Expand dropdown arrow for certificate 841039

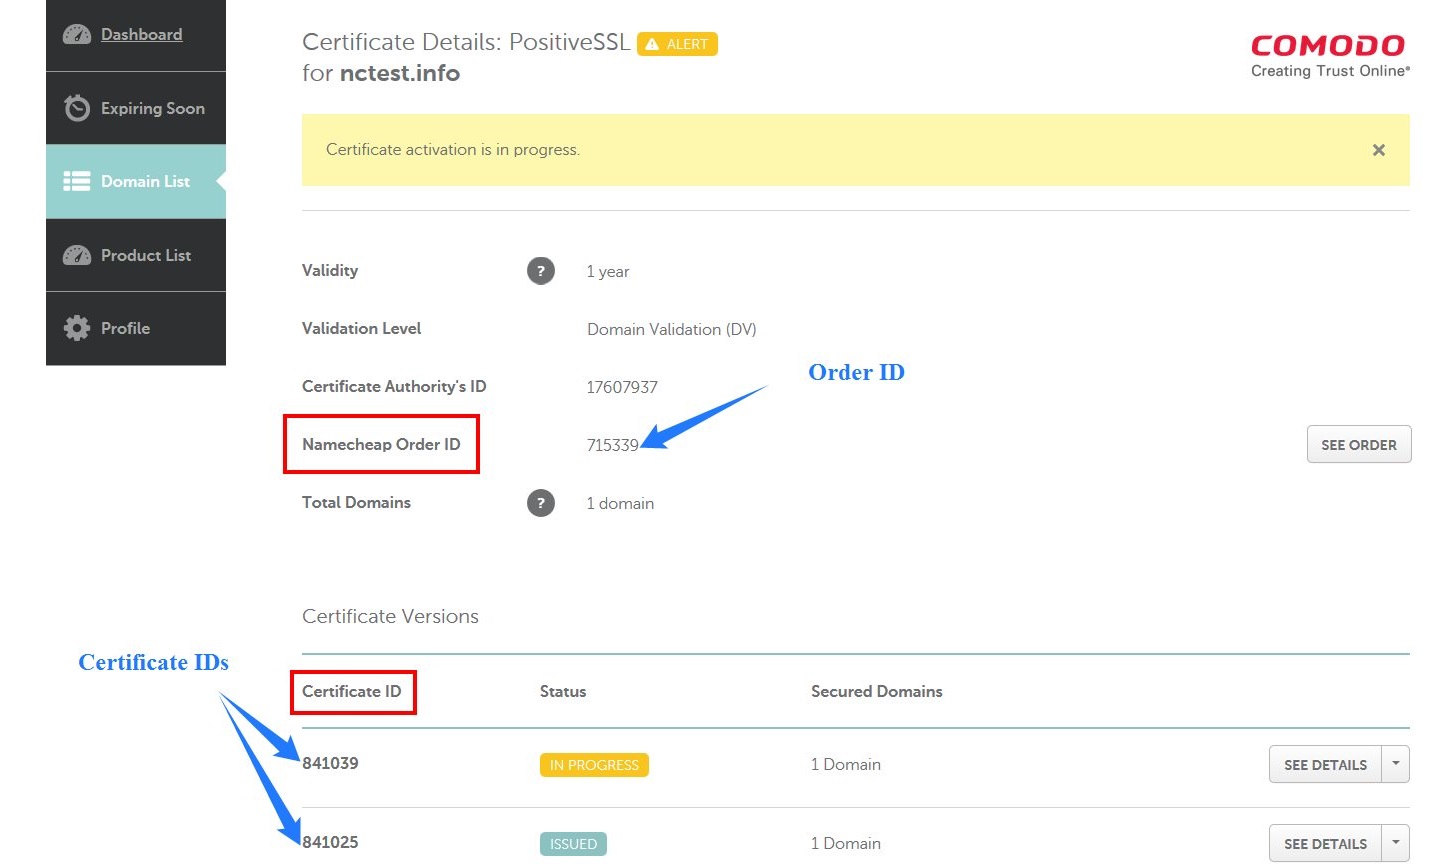(1396, 765)
